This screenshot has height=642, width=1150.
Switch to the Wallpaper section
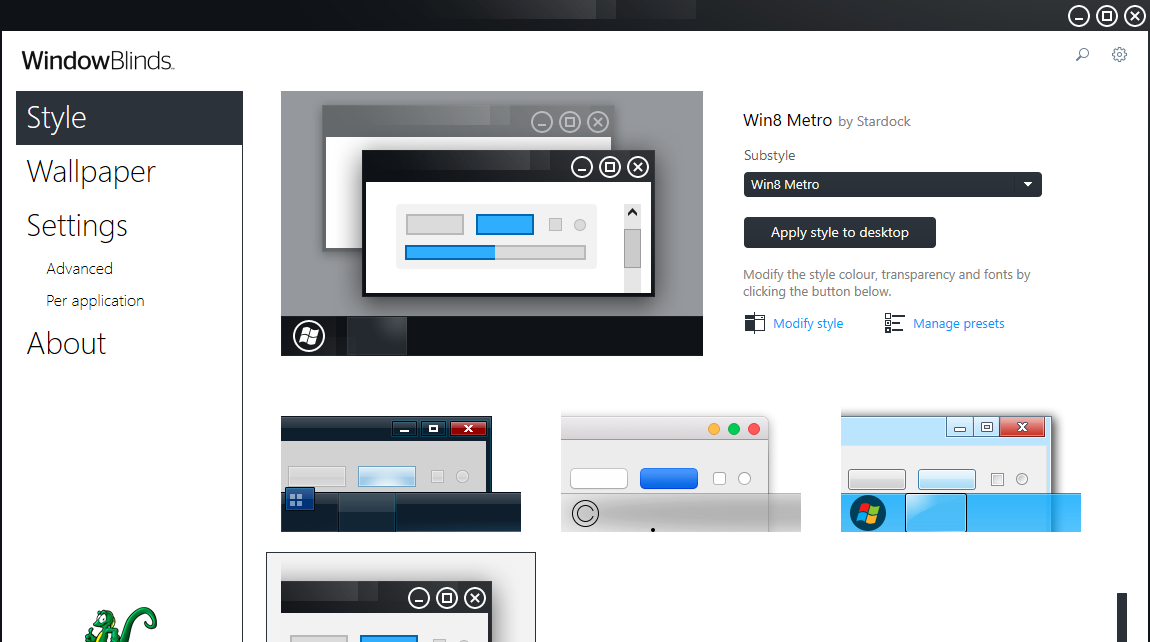91,172
